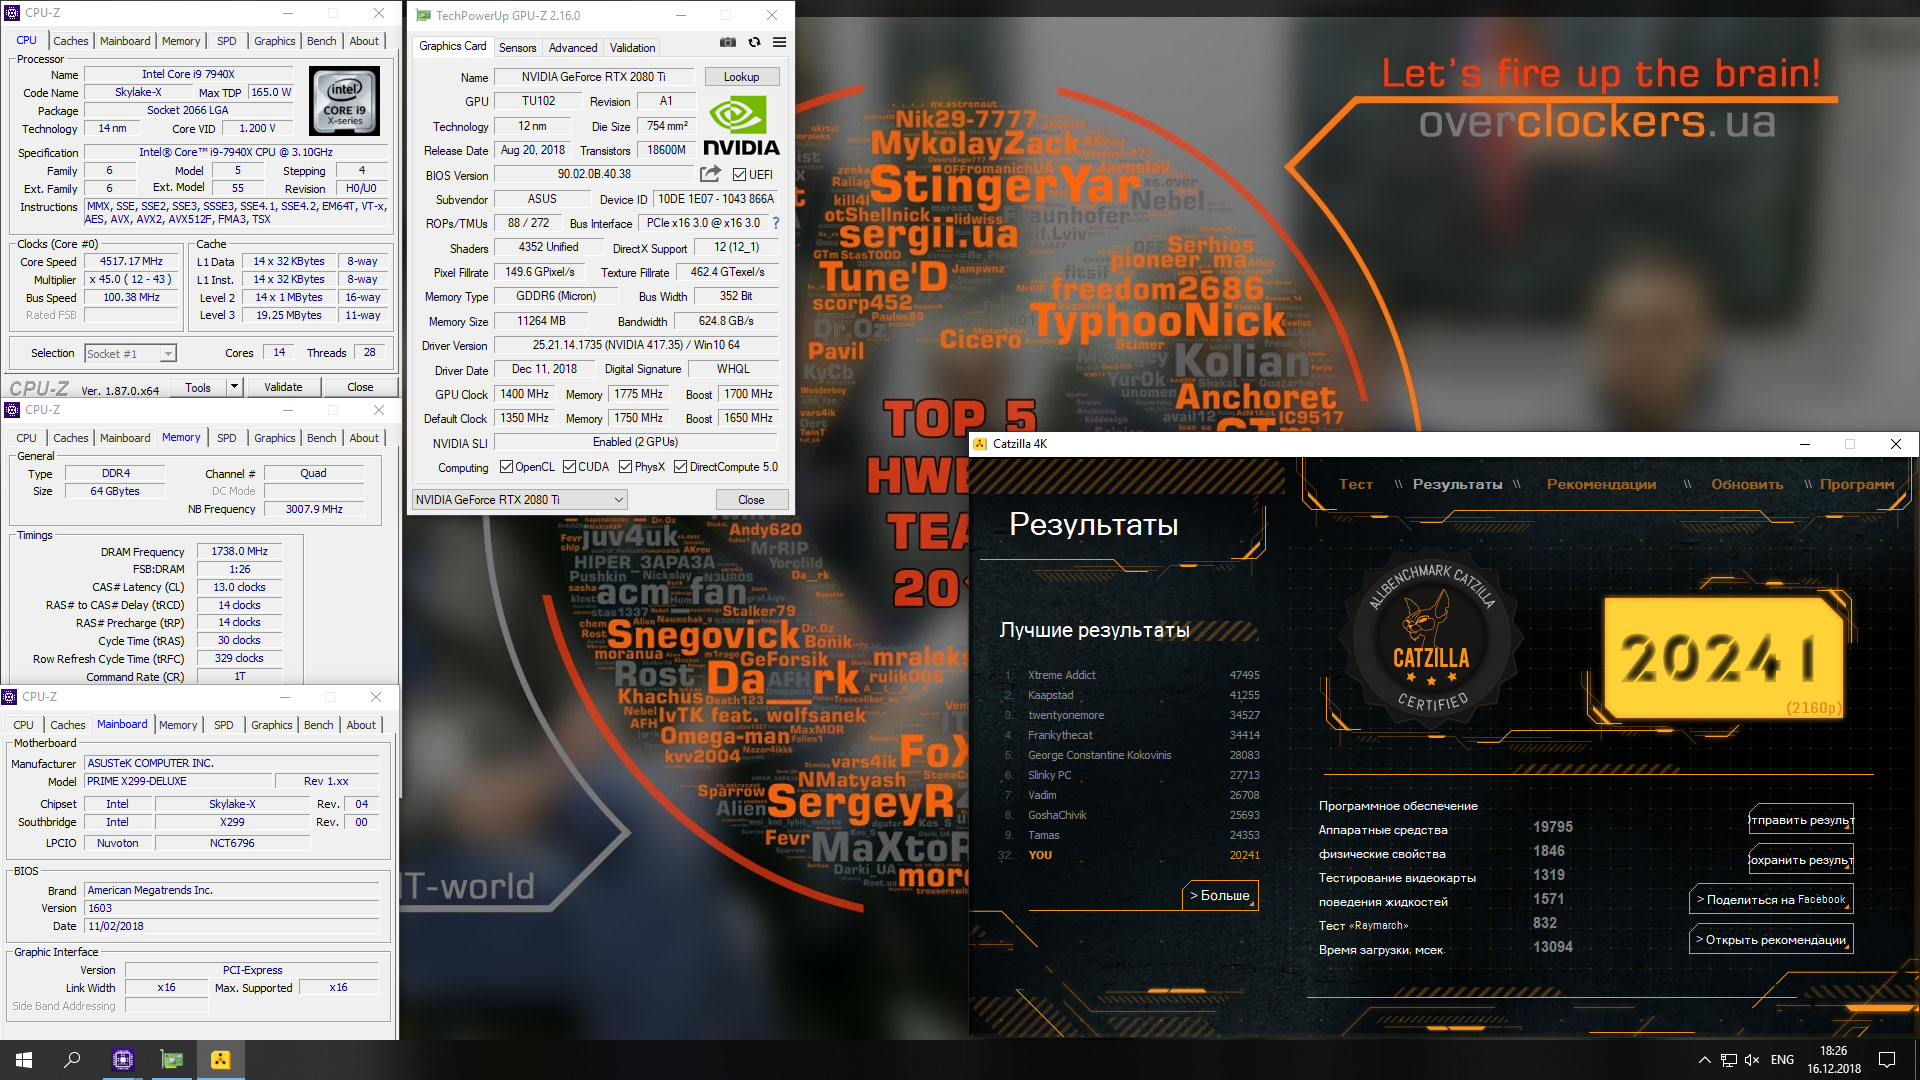This screenshot has width=1920, height=1080.
Task: Click the GPU Name field in GPU-Z
Action: tap(593, 77)
